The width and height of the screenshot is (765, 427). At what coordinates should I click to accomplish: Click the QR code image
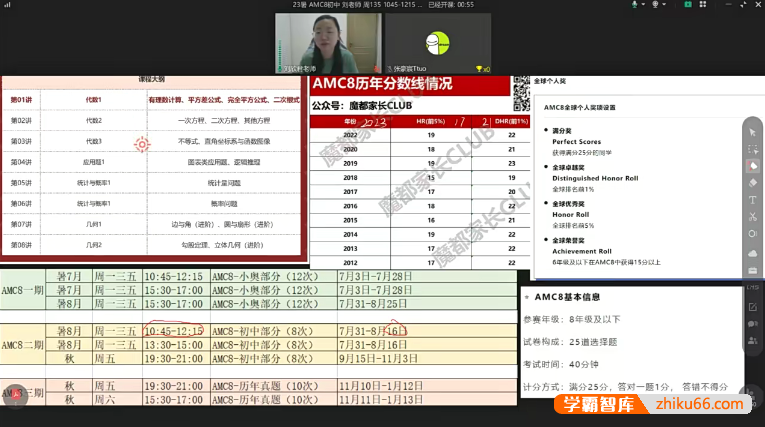tap(521, 93)
